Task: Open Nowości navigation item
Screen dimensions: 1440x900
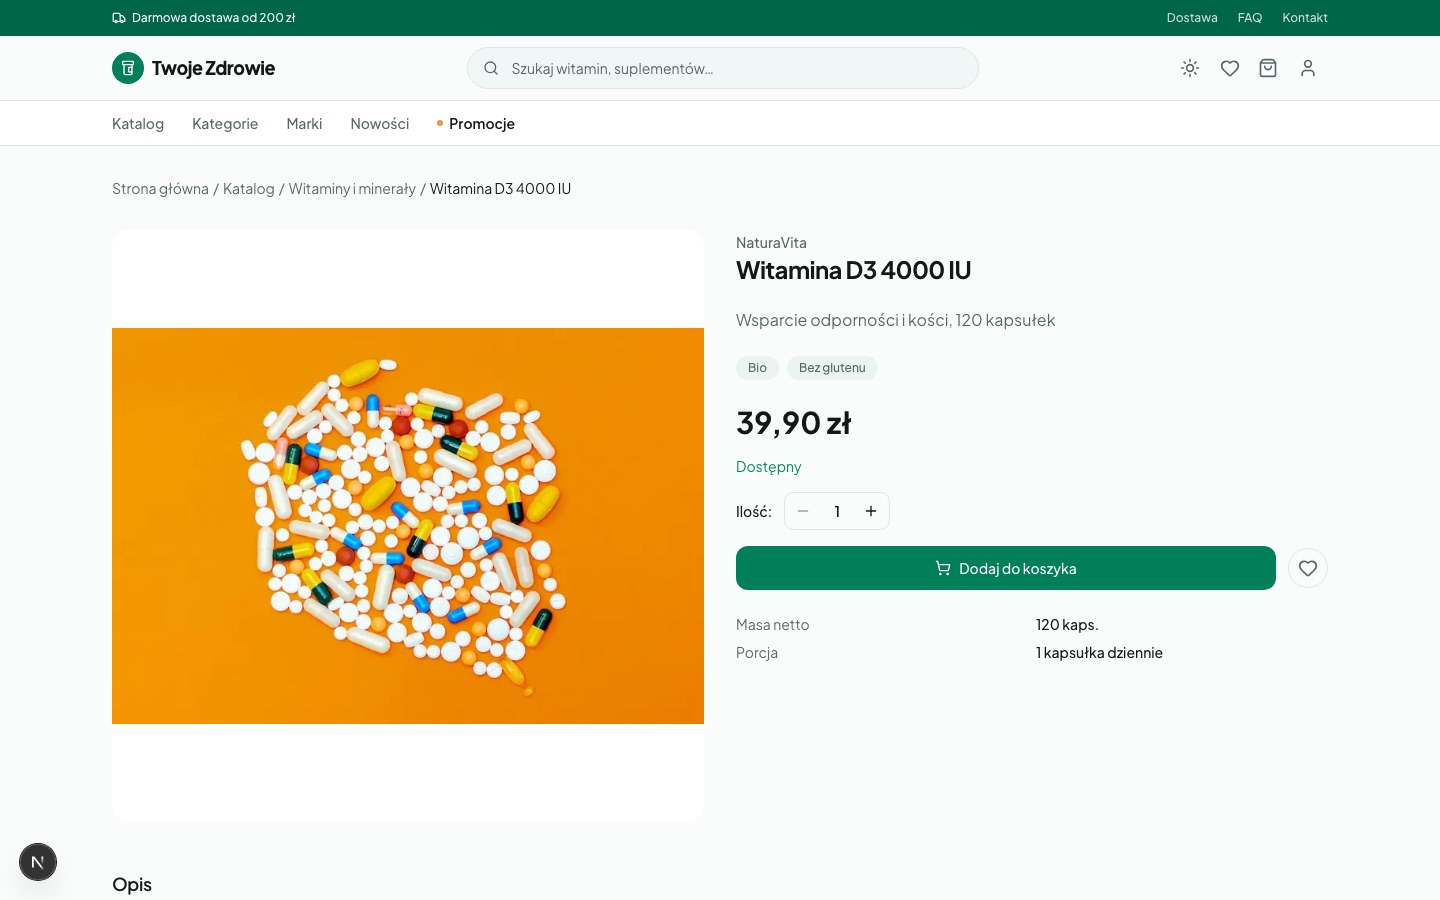Action: coord(380,124)
